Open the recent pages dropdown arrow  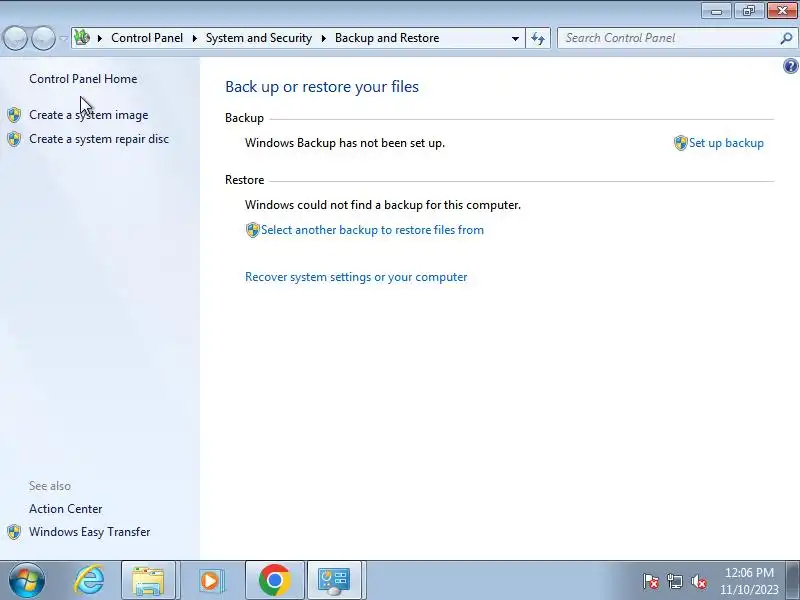coord(63,38)
